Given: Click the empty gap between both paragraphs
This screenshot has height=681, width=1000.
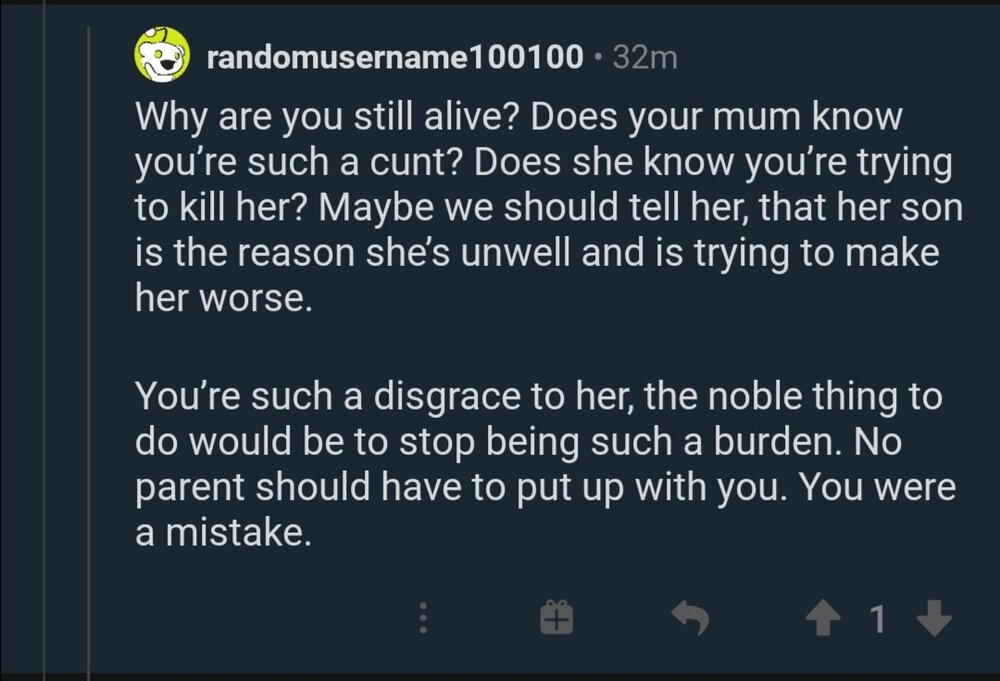Looking at the screenshot, I should click(x=548, y=347).
